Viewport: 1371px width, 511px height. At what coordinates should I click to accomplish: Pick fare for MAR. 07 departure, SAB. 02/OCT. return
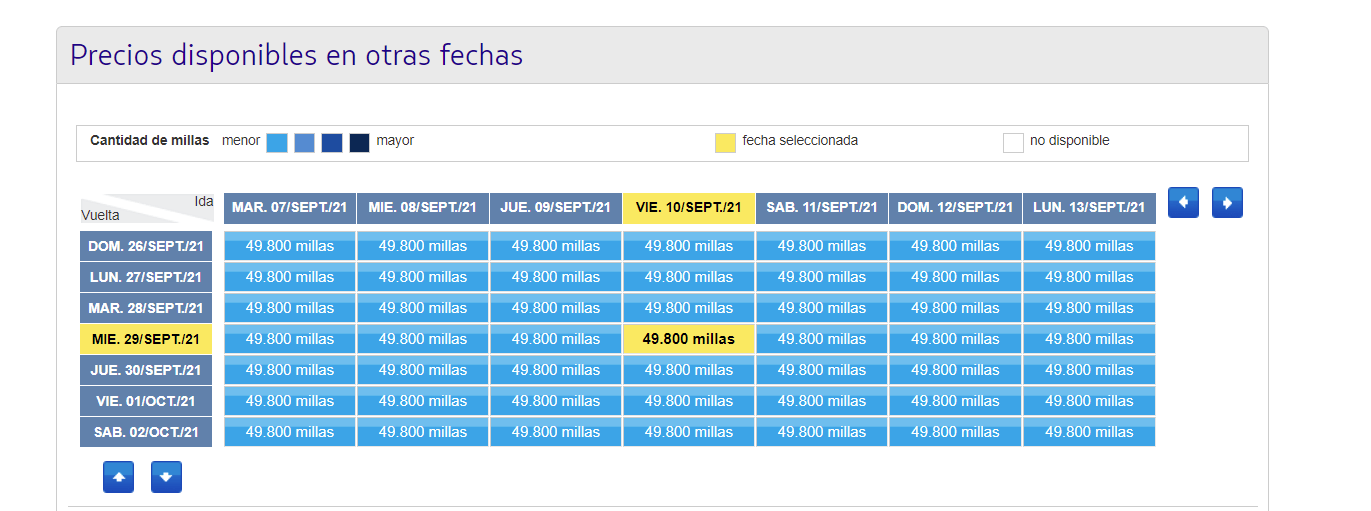click(290, 432)
